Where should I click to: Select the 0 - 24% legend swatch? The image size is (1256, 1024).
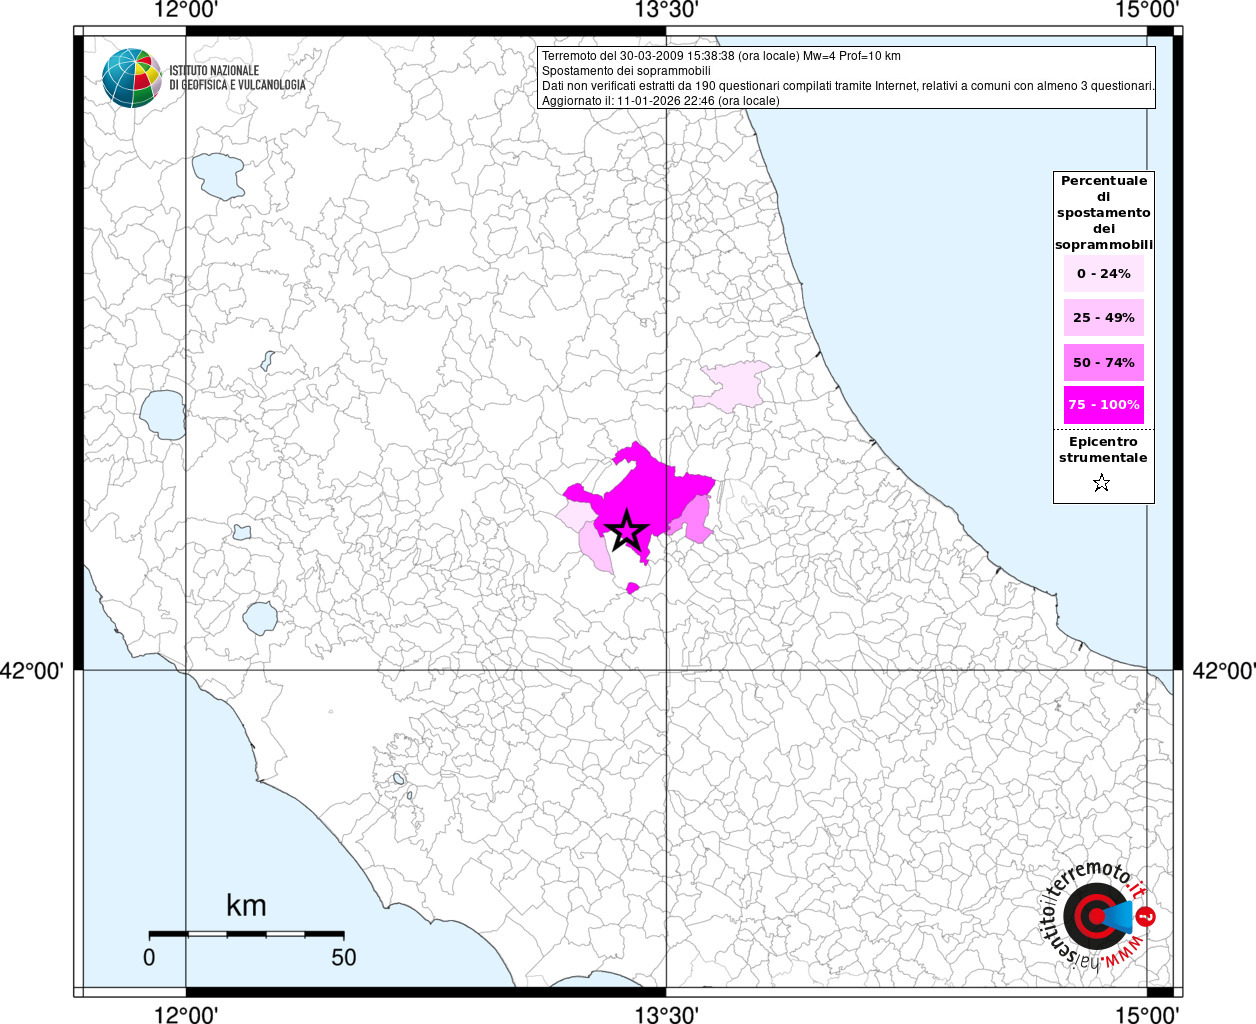point(1104,273)
